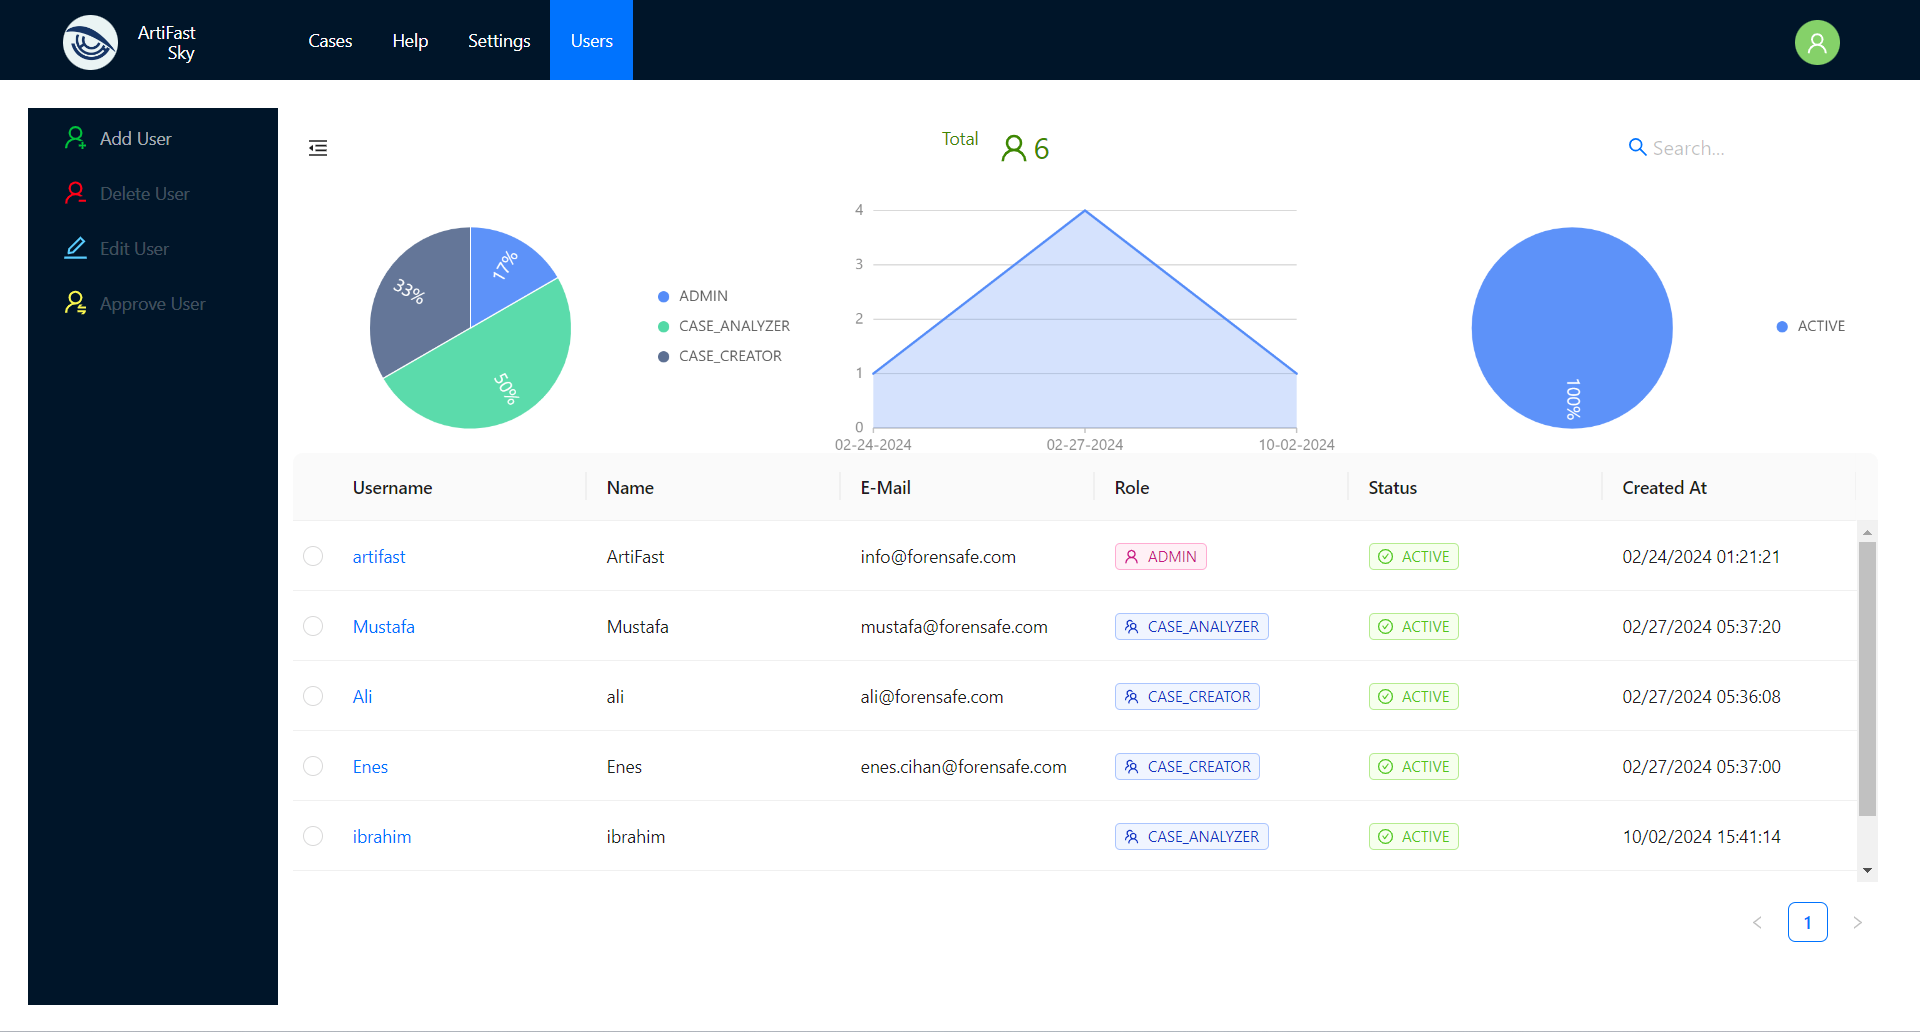
Task: Click the Approve User icon
Action: pyautogui.click(x=75, y=303)
